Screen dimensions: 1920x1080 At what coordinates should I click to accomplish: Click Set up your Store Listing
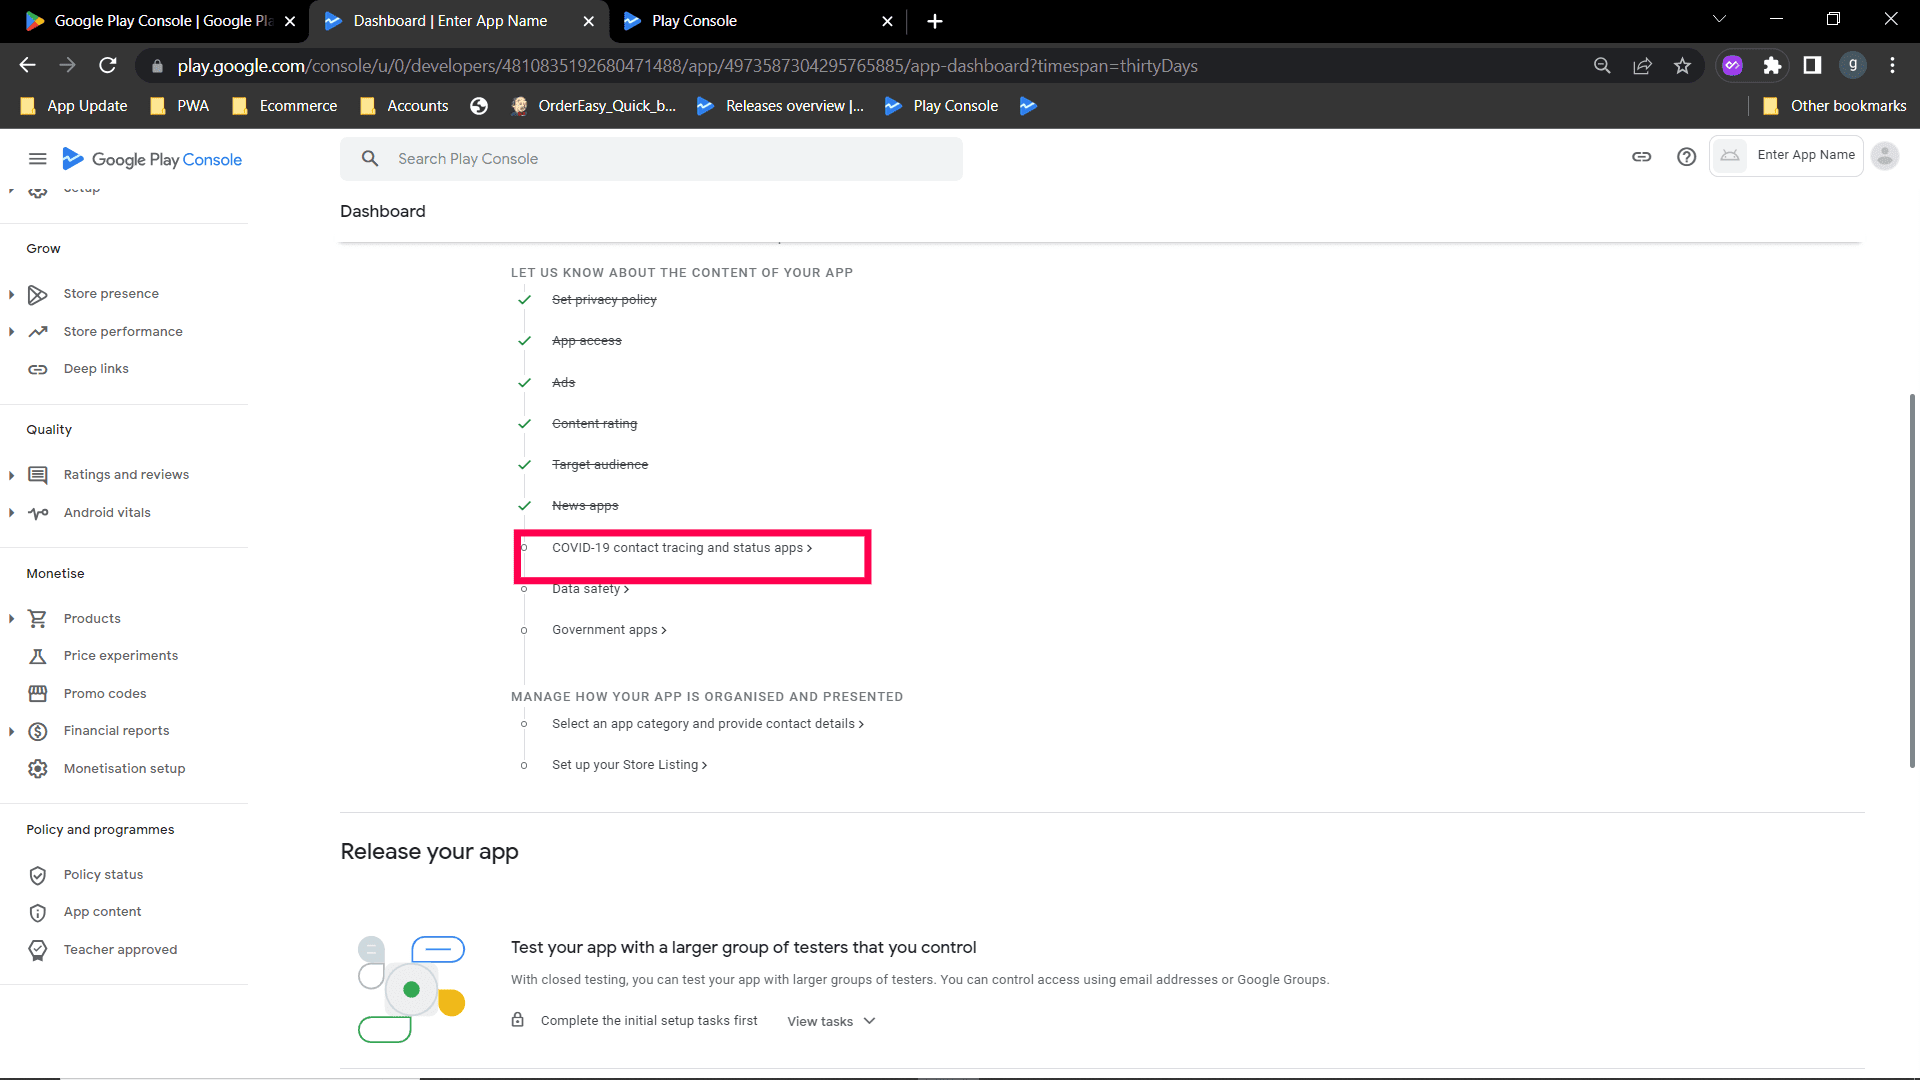629,765
